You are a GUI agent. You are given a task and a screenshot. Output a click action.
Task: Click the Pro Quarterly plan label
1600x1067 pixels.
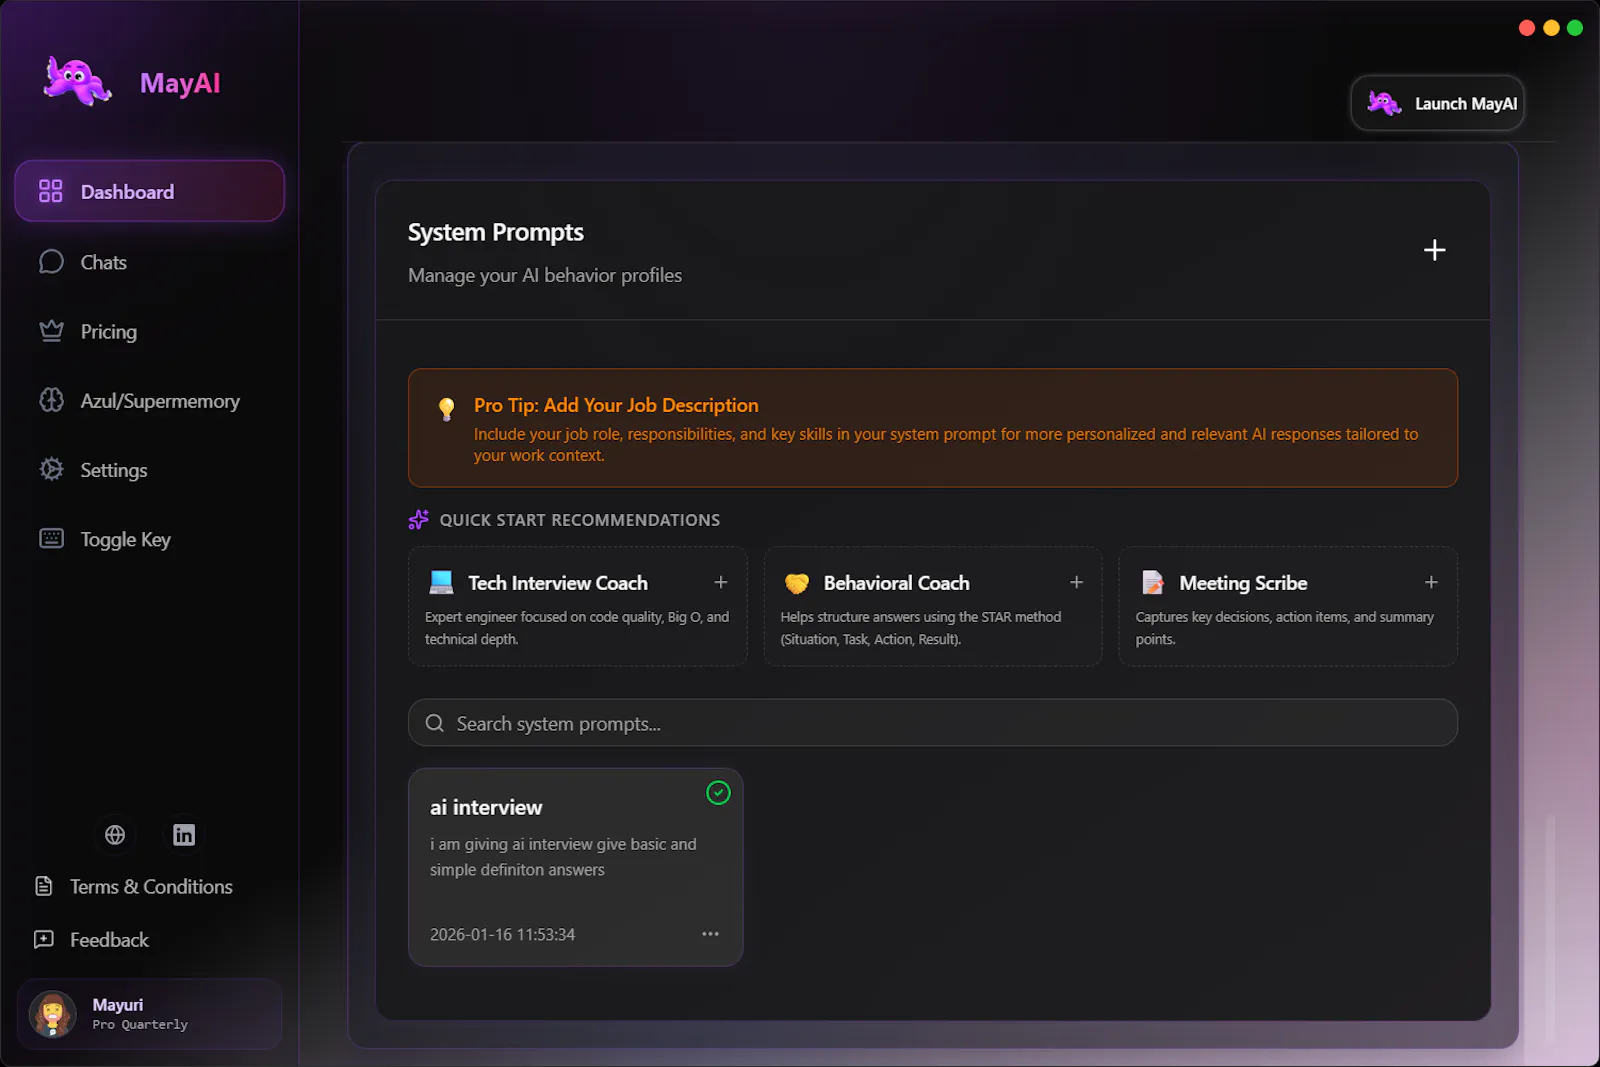coord(140,1025)
